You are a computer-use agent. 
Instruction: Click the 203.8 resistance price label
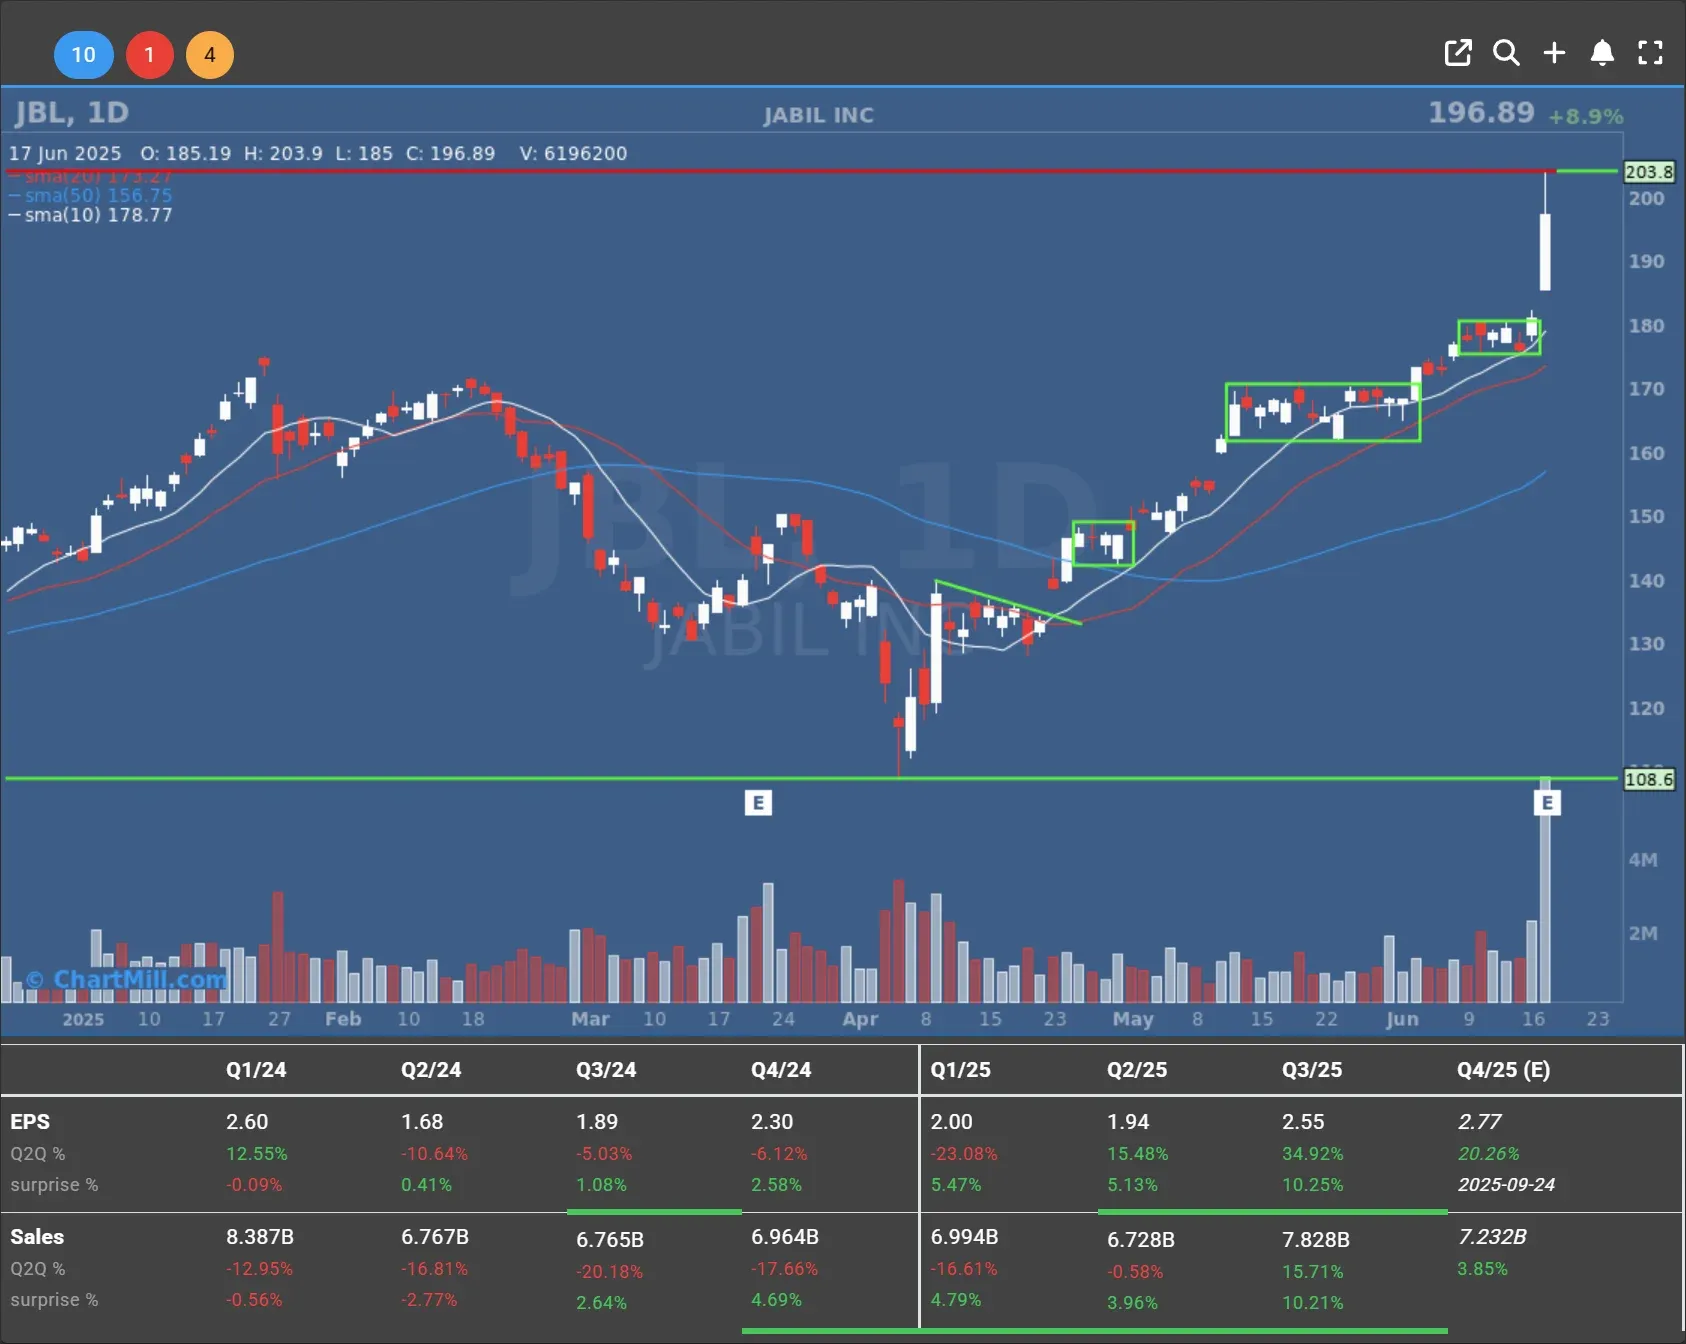(x=1648, y=172)
